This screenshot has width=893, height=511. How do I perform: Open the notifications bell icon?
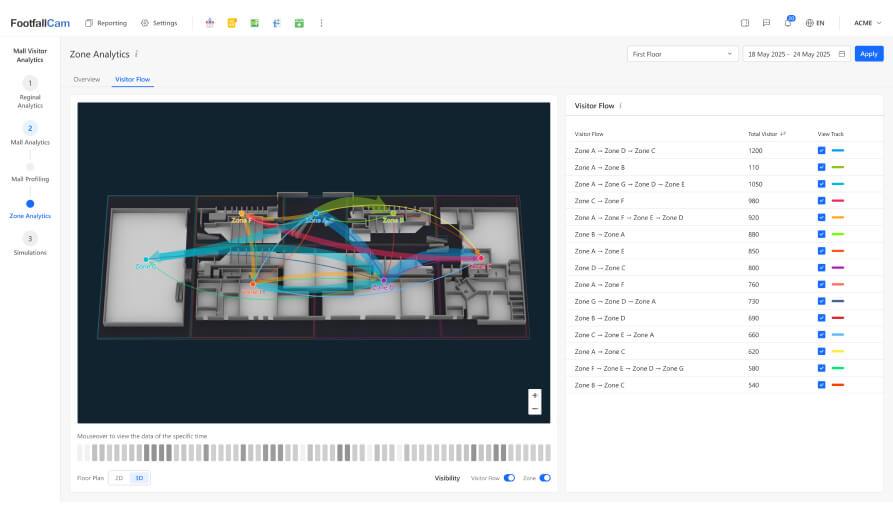click(788, 23)
